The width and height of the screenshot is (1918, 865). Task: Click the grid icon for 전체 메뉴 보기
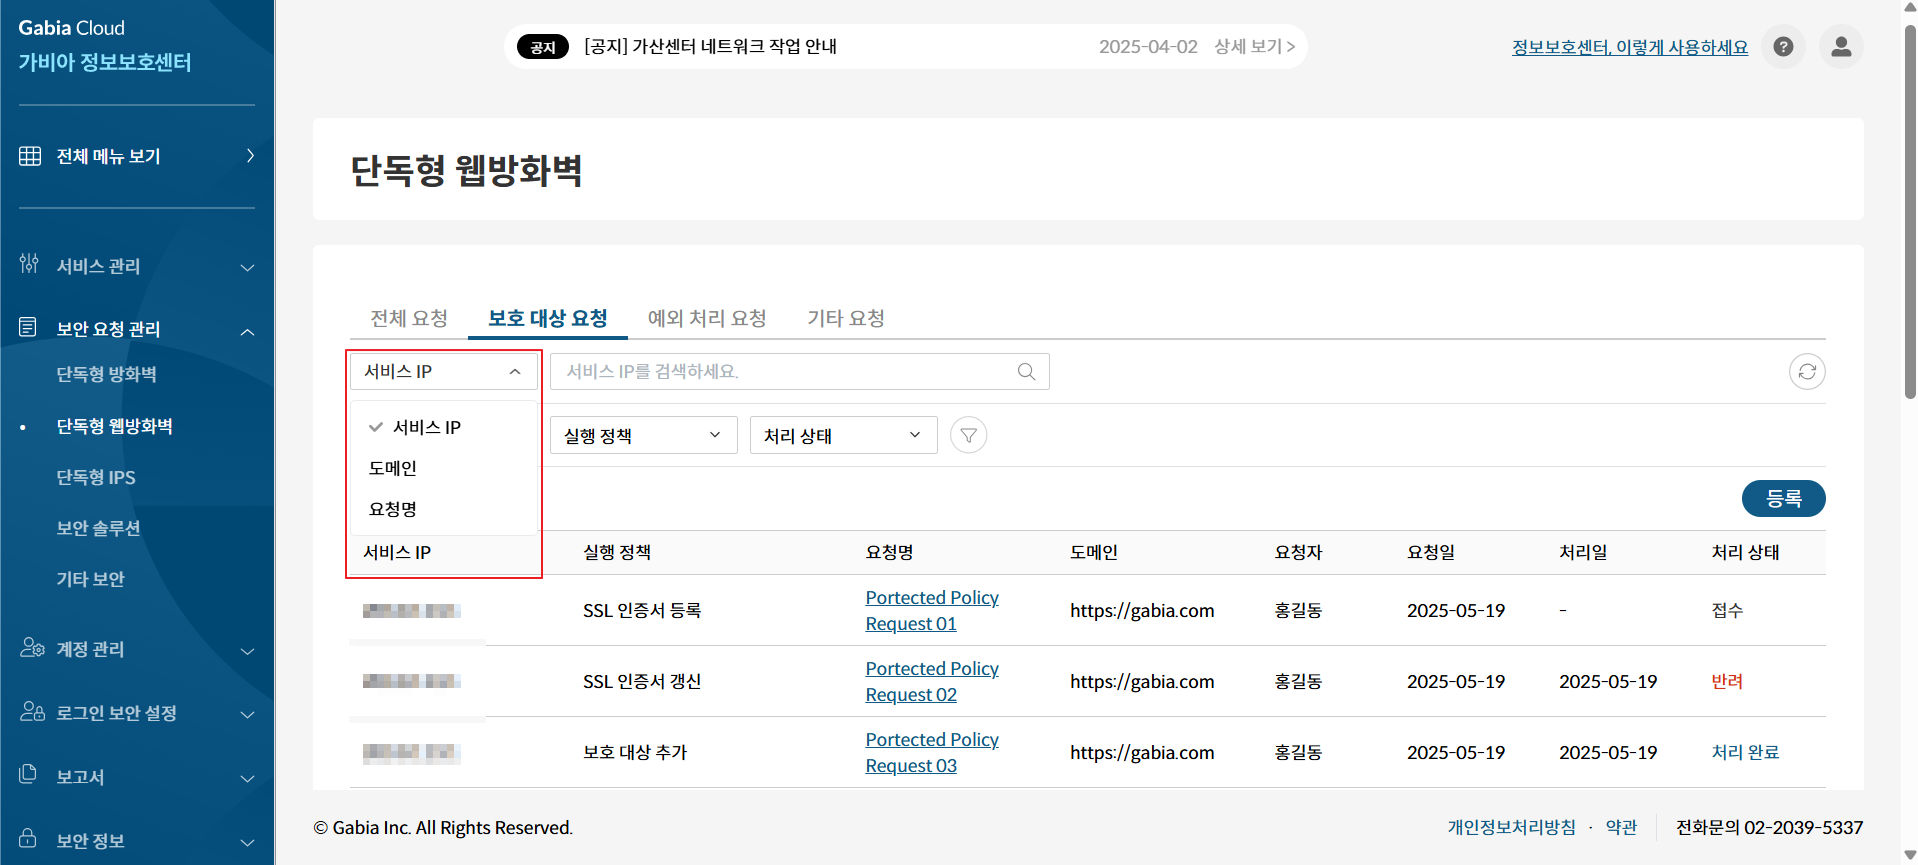(30, 156)
